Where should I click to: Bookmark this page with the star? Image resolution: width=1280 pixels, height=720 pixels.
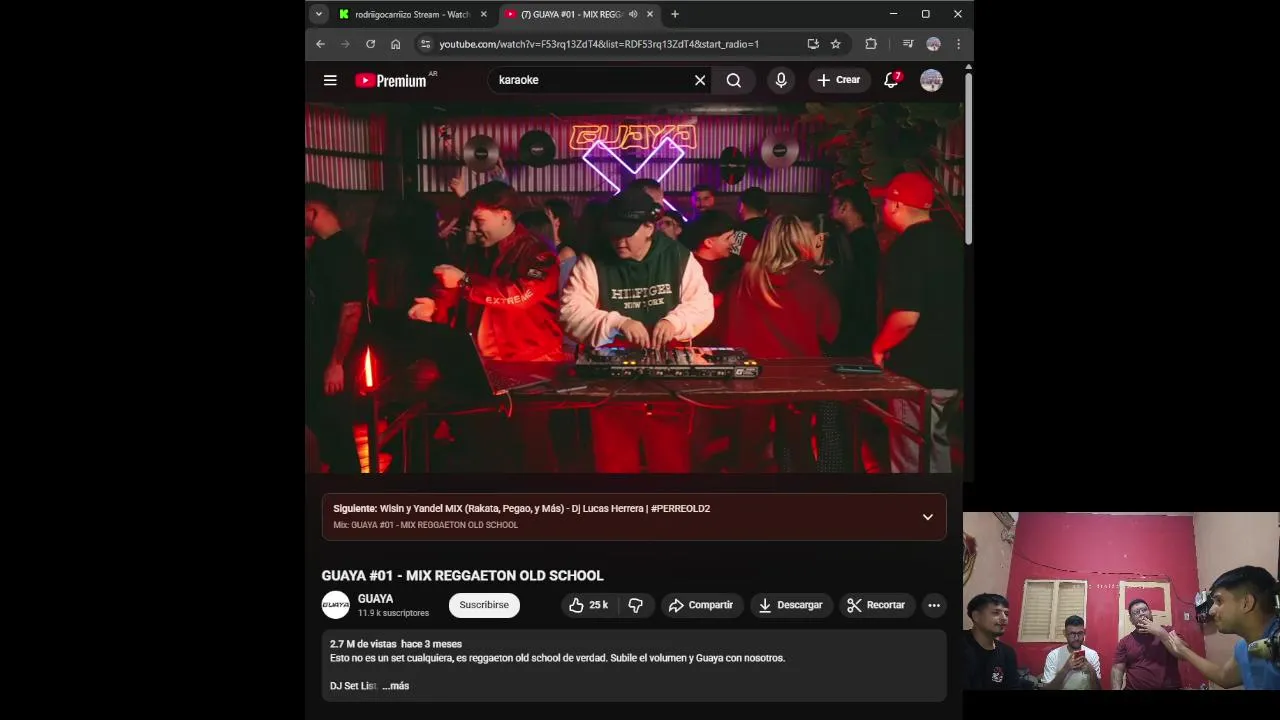click(x=836, y=44)
